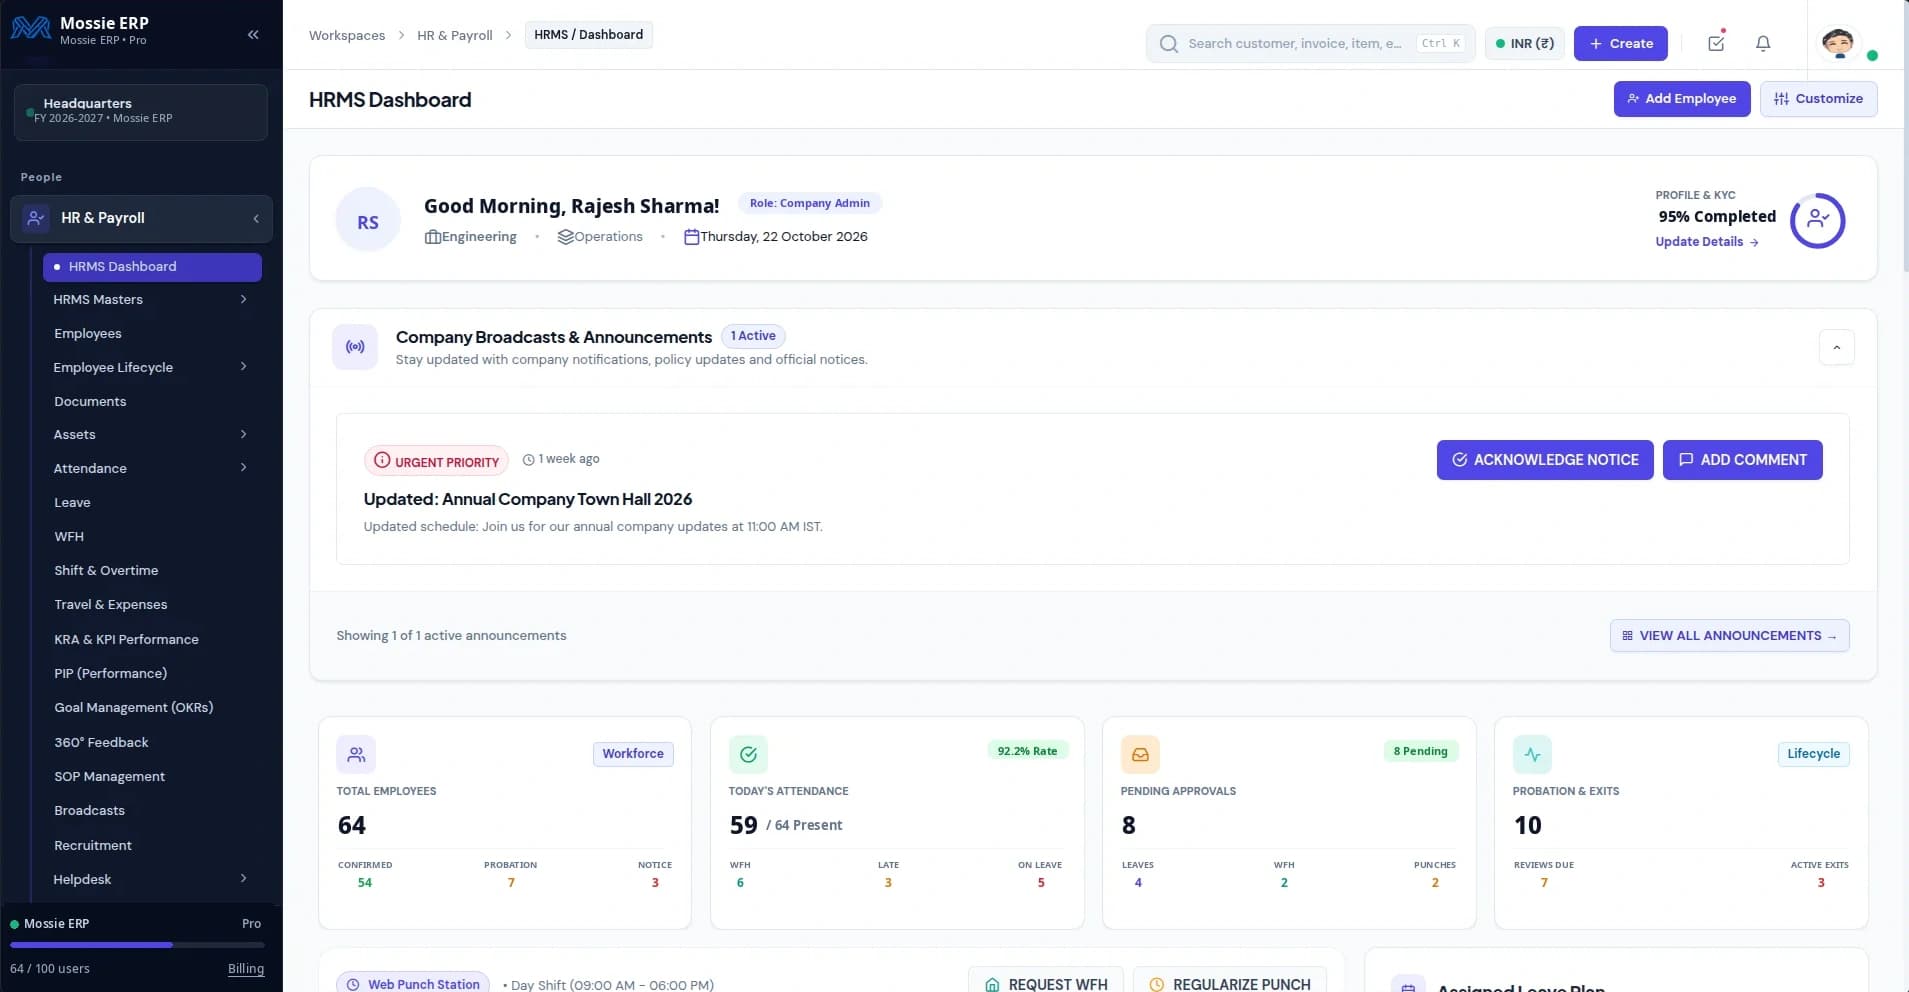Open Goal Management (OKRs) page

click(133, 707)
